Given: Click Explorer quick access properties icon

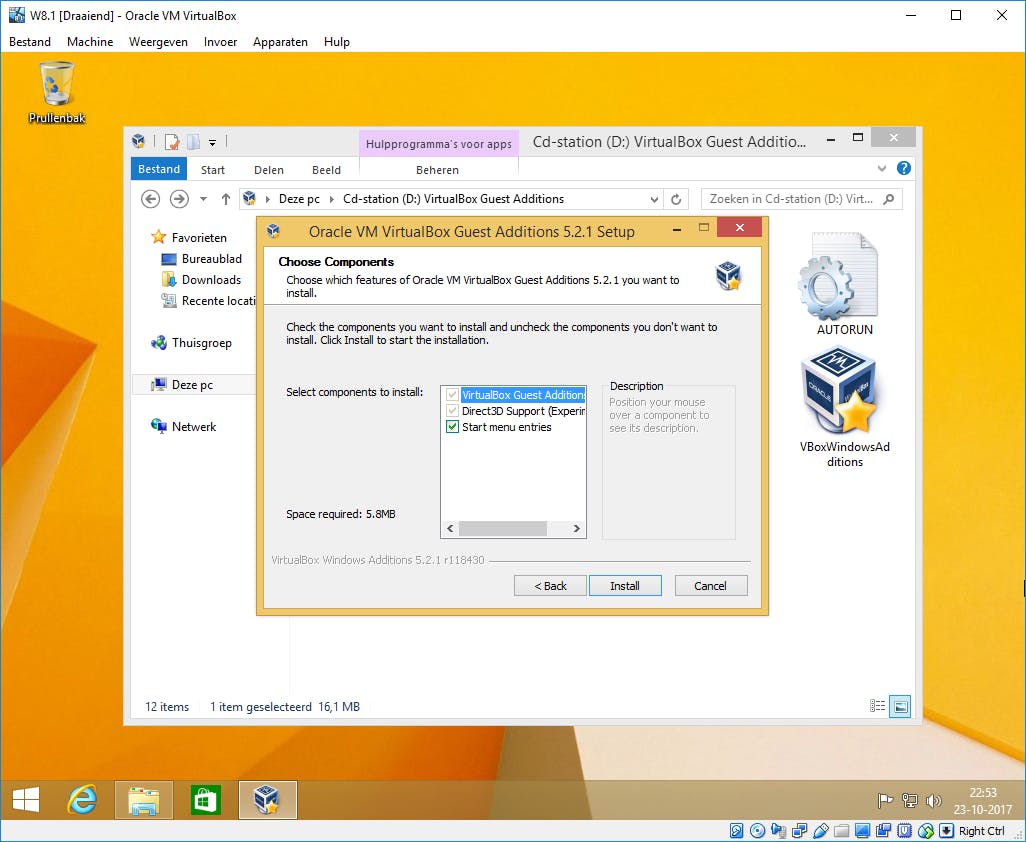Looking at the screenshot, I should pyautogui.click(x=172, y=141).
